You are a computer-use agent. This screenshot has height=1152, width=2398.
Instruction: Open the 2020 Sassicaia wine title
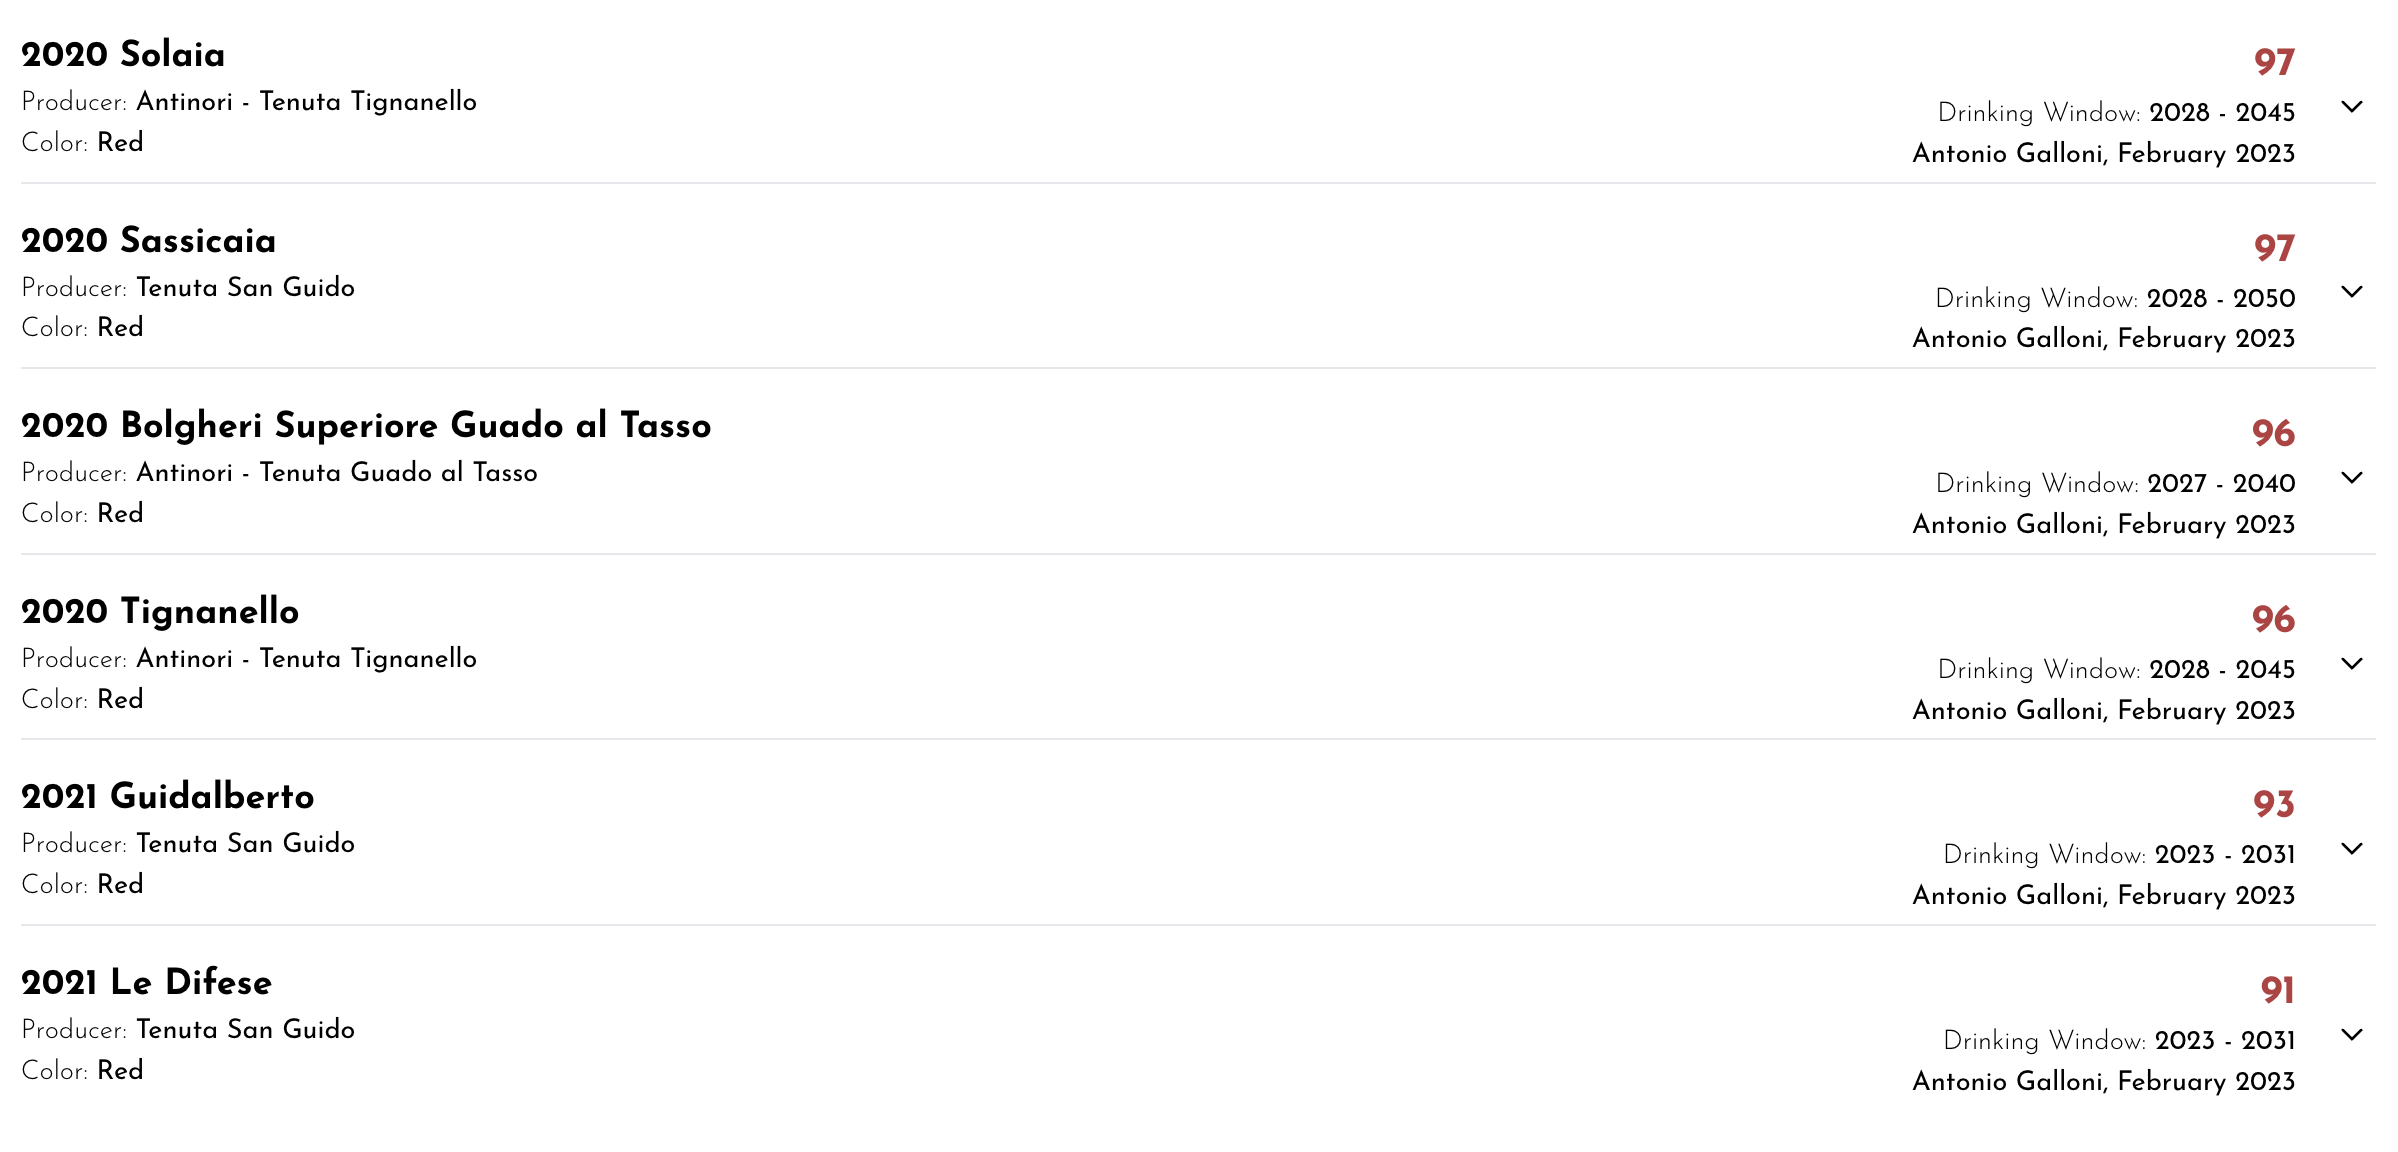click(x=149, y=240)
